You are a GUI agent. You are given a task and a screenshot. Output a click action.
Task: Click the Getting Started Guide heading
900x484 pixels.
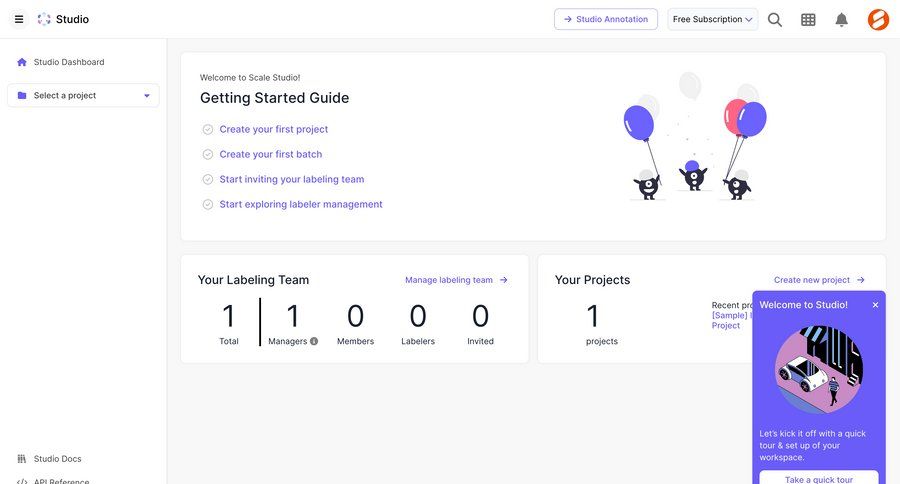[x=274, y=98]
